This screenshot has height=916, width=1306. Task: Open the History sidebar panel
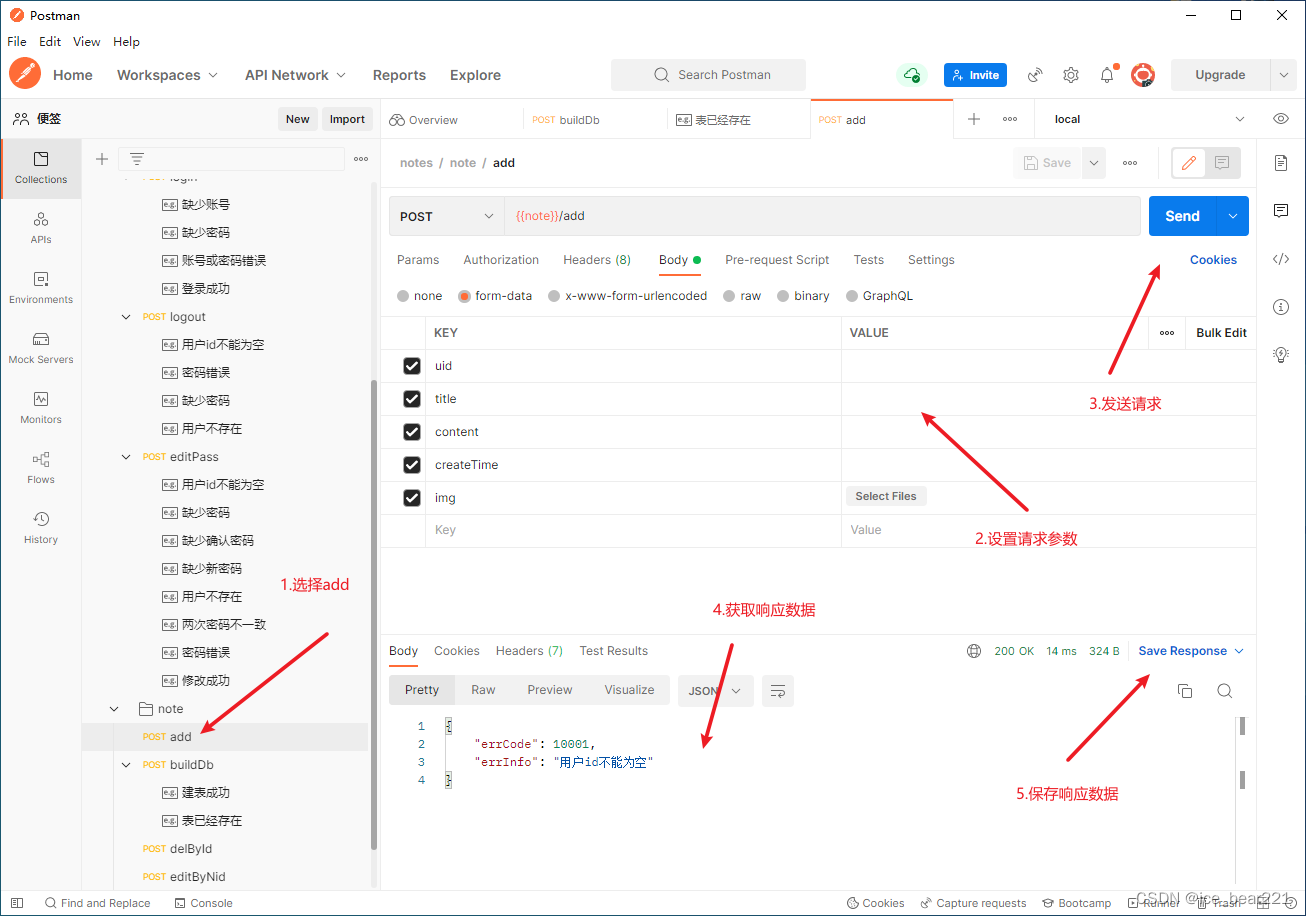point(41,527)
